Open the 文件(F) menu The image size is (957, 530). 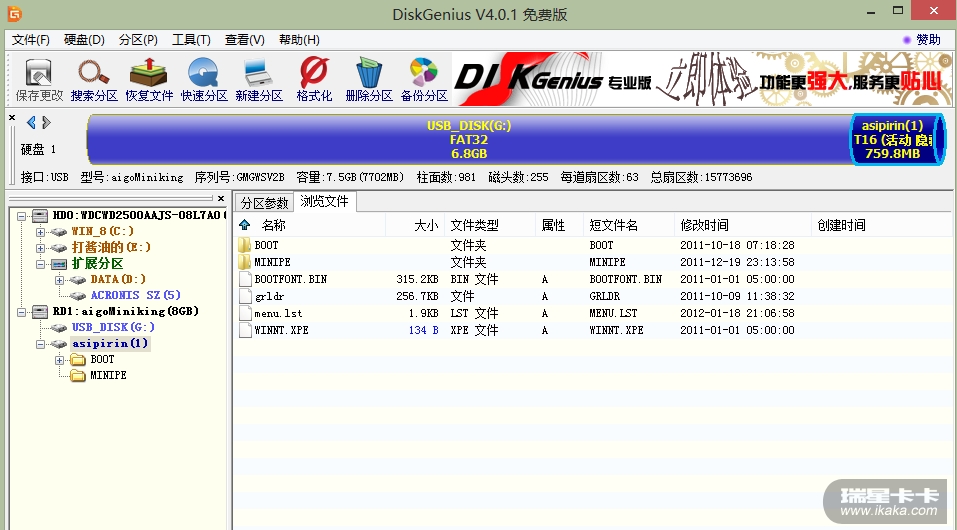(31, 40)
